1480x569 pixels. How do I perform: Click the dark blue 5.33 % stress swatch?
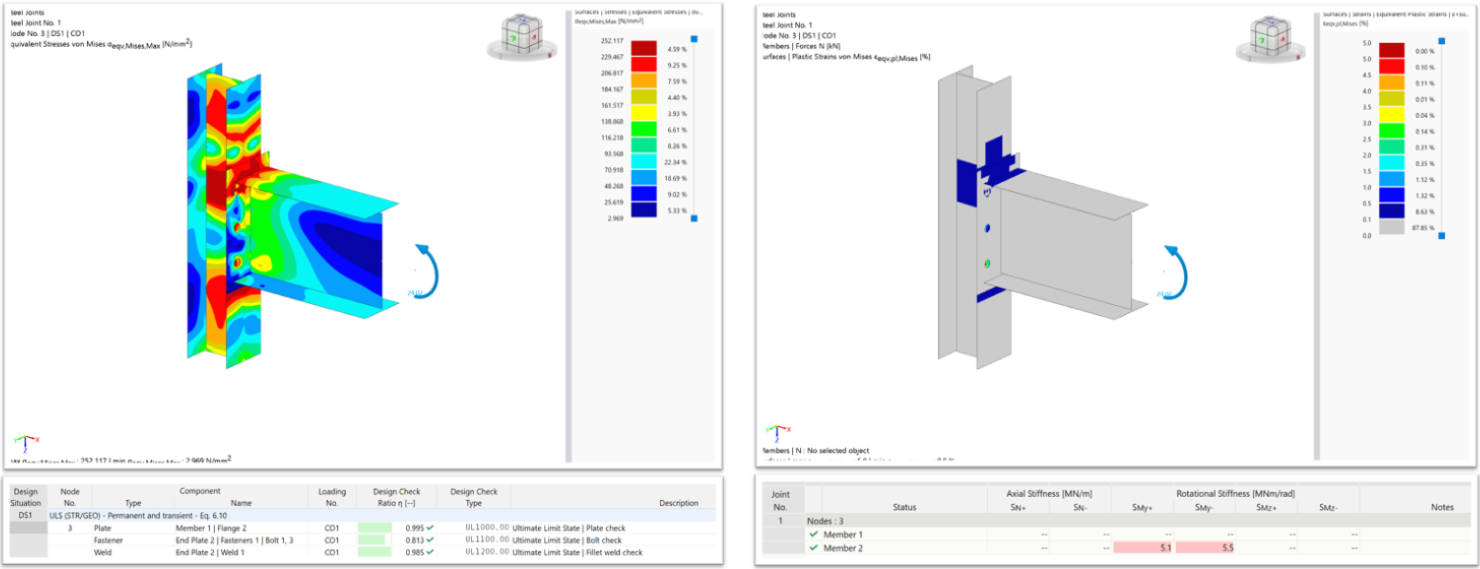[643, 210]
